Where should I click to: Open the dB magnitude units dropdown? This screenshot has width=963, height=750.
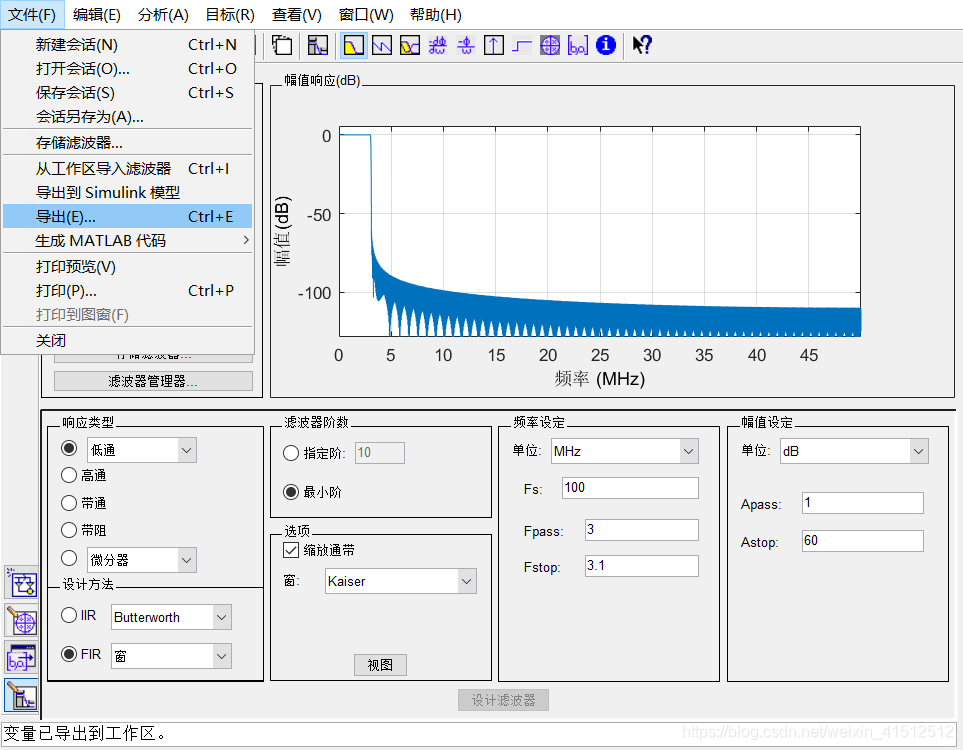854,451
